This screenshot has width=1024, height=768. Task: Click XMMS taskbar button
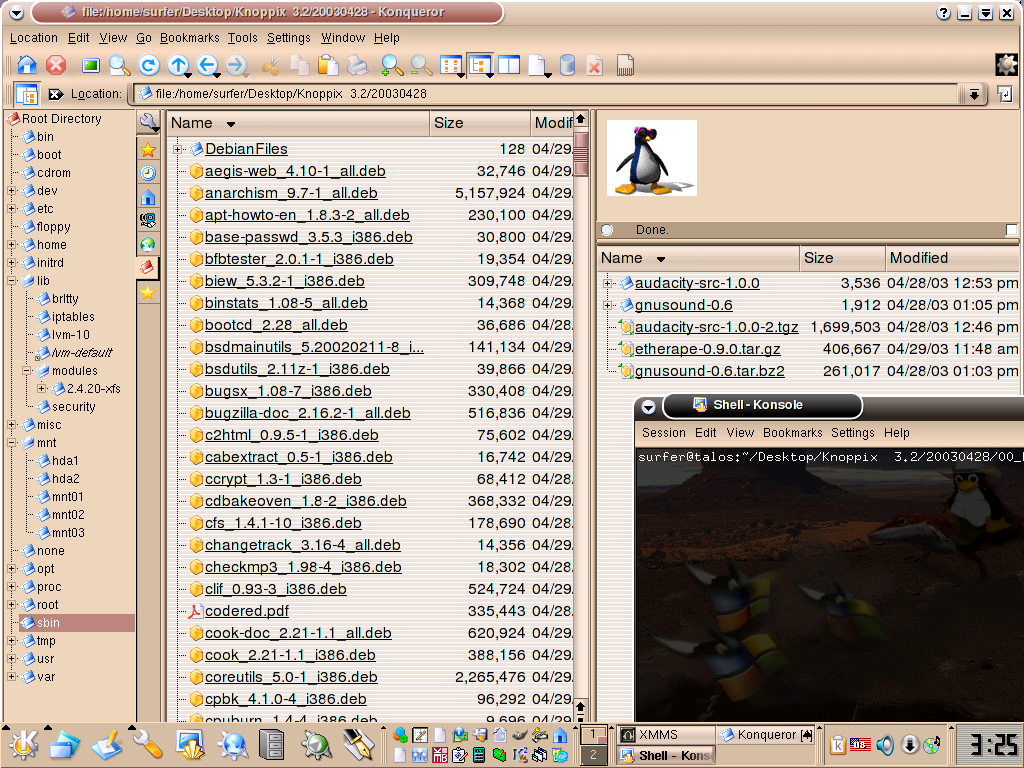tap(665, 735)
